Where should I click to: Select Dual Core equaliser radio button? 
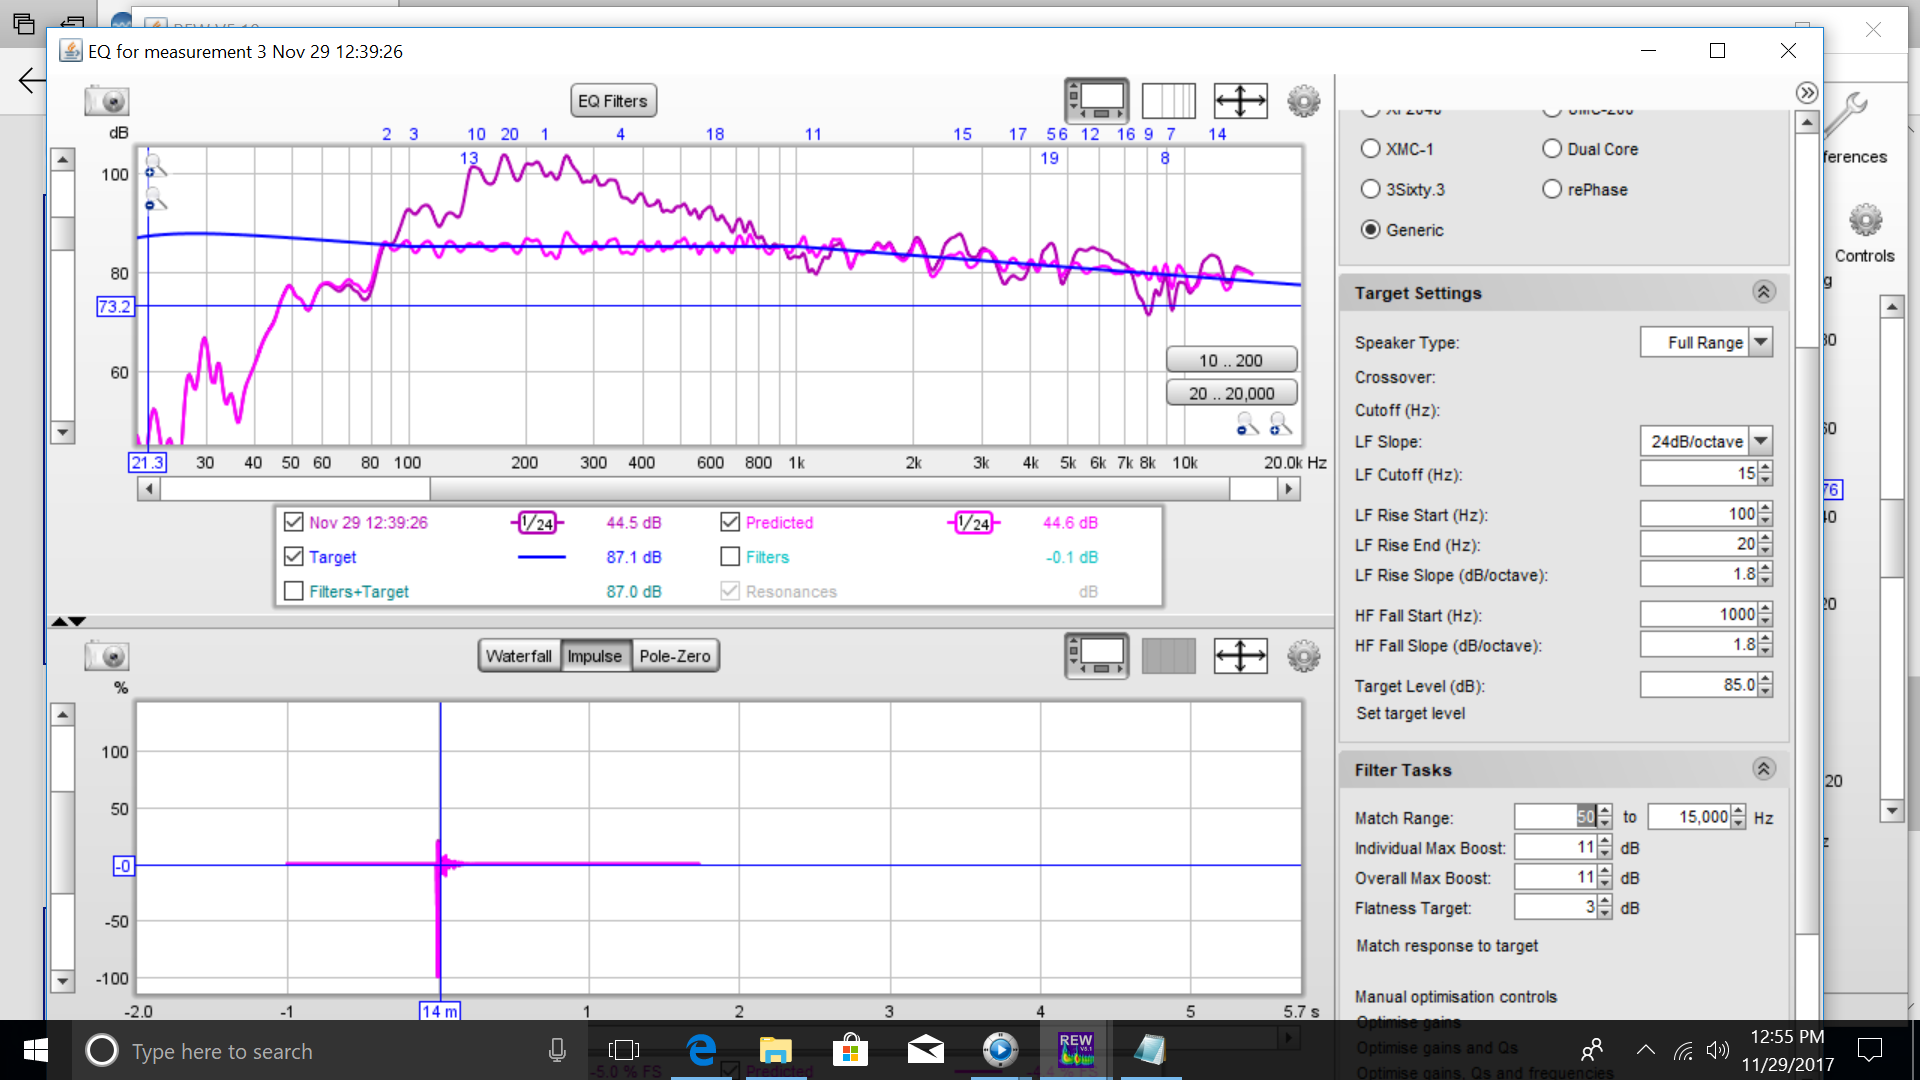click(x=1552, y=149)
